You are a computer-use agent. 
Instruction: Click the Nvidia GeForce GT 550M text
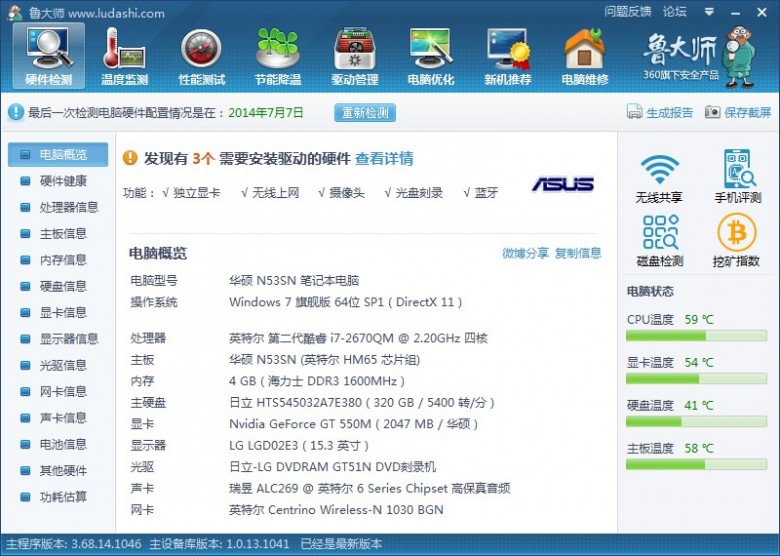click(x=353, y=424)
